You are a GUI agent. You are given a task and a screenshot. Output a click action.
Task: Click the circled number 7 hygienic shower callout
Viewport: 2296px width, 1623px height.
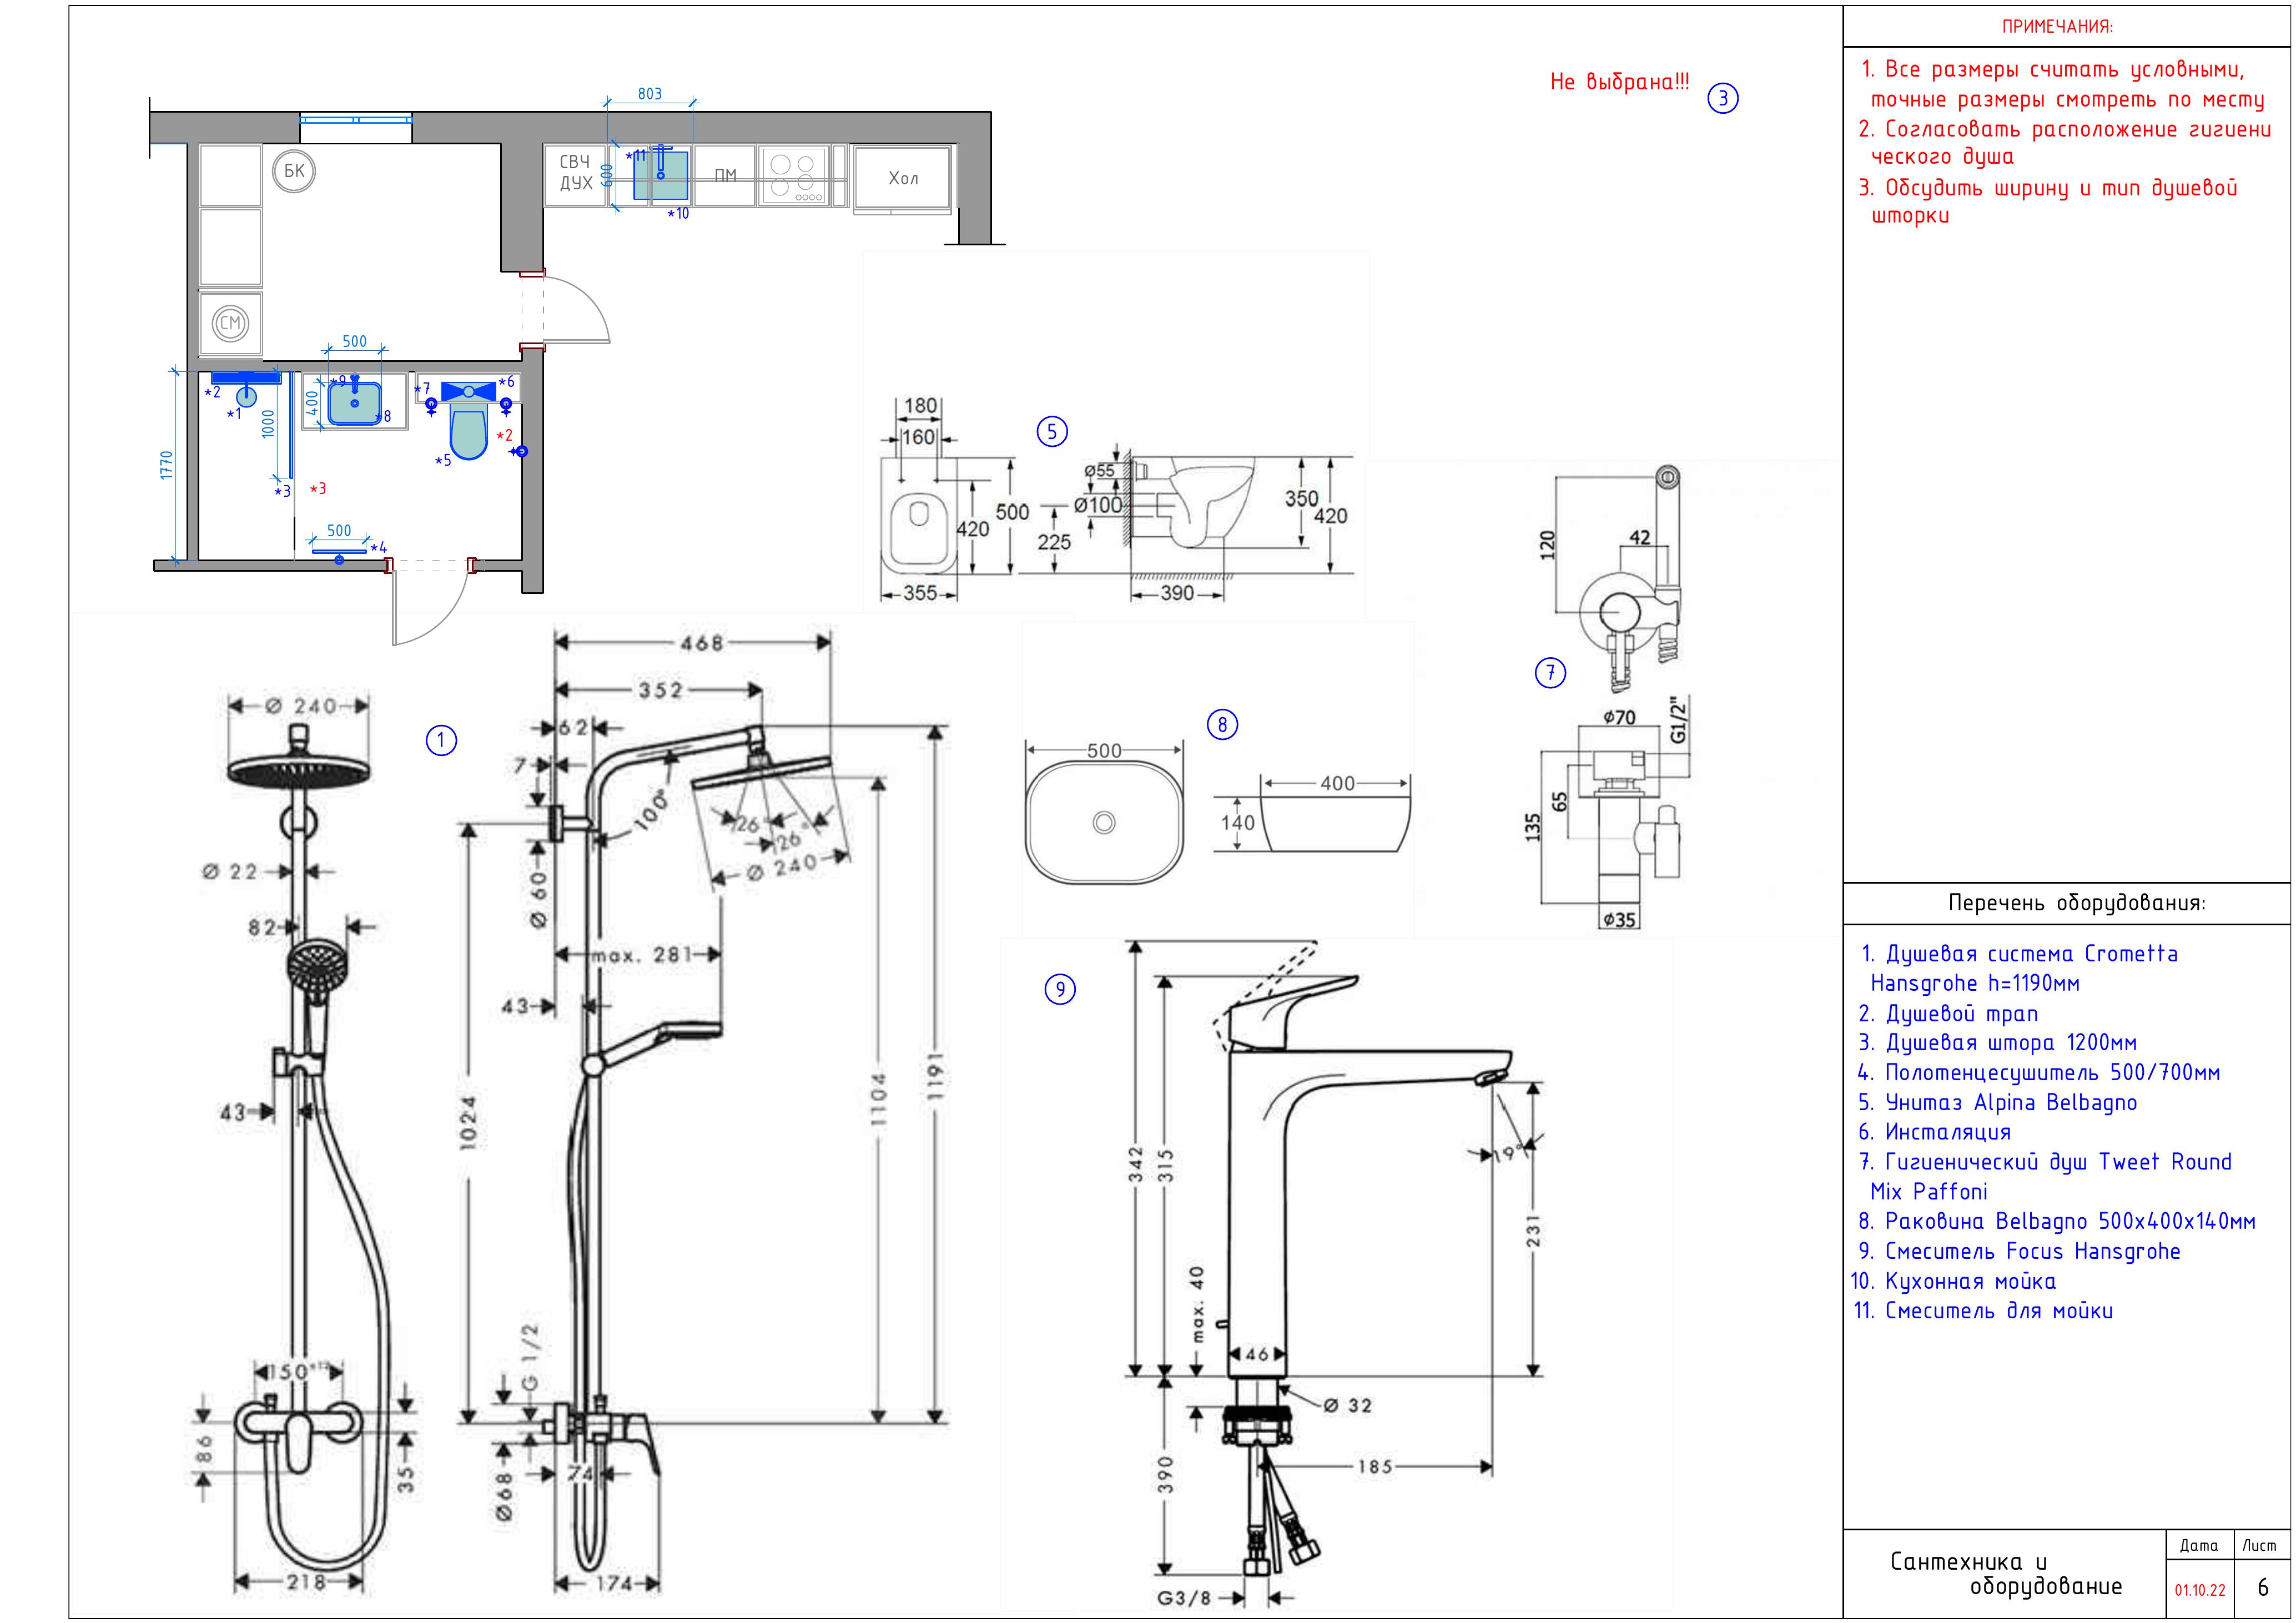(x=1550, y=673)
